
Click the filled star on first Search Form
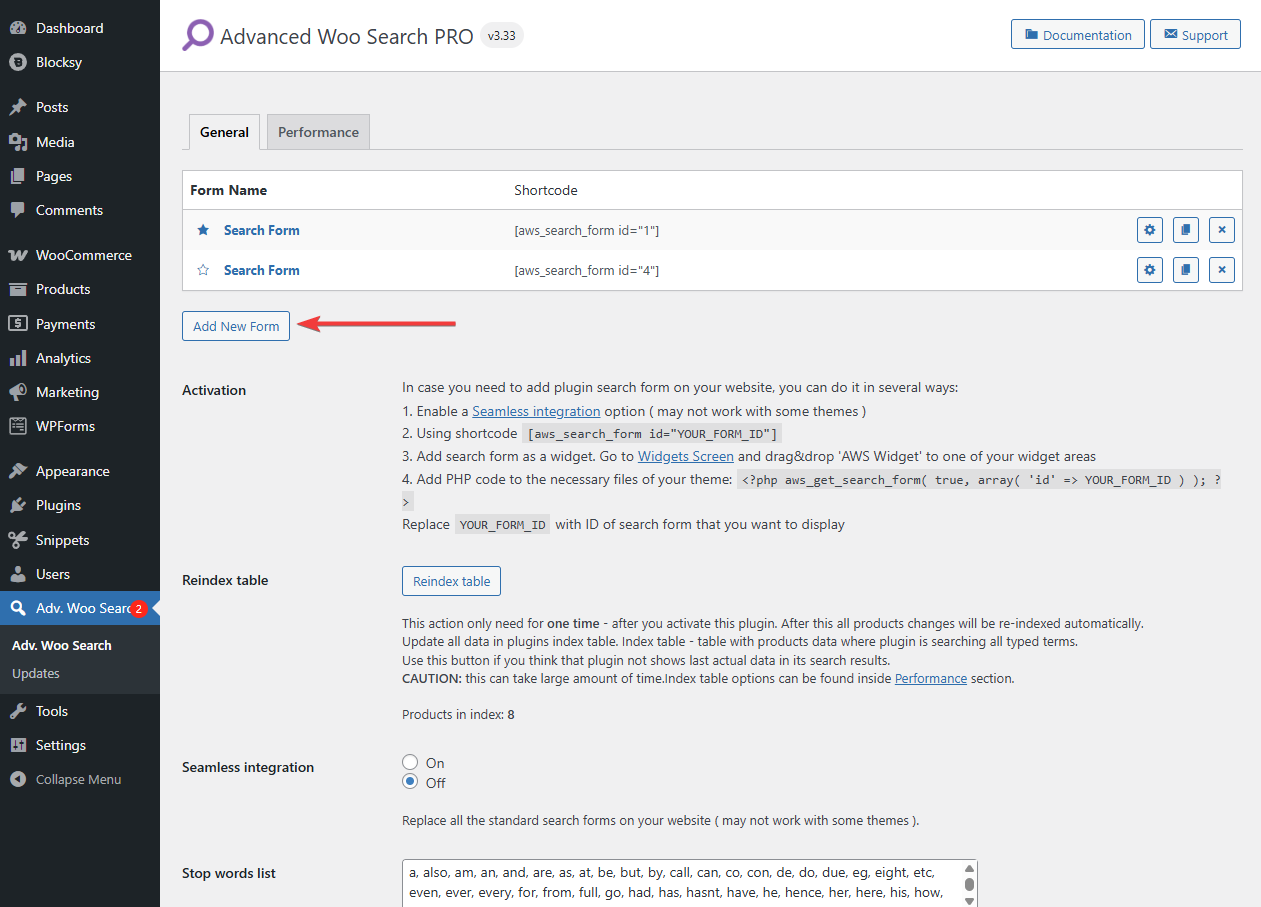point(203,230)
